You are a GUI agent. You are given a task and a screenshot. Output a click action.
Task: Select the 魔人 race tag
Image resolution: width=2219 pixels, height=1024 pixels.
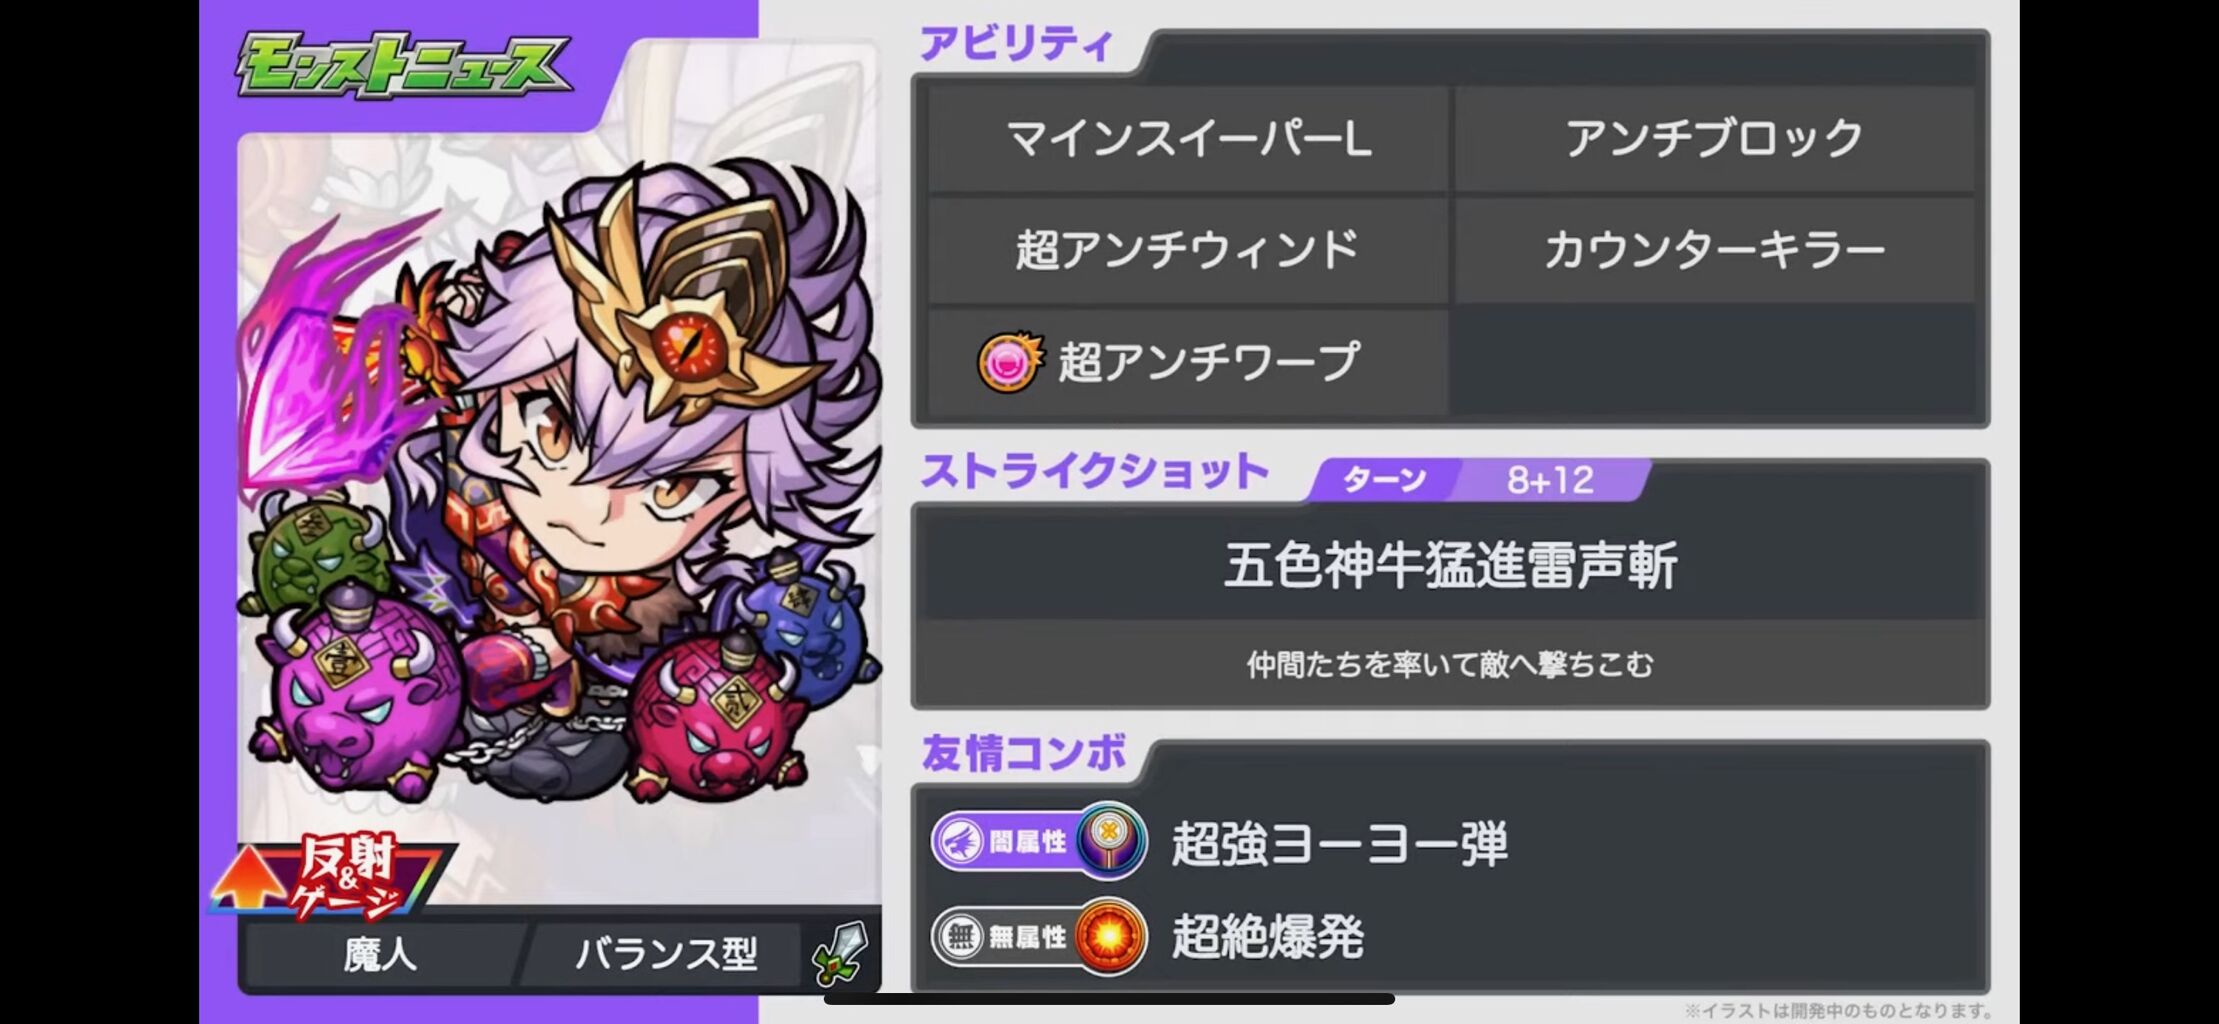pyautogui.click(x=380, y=953)
